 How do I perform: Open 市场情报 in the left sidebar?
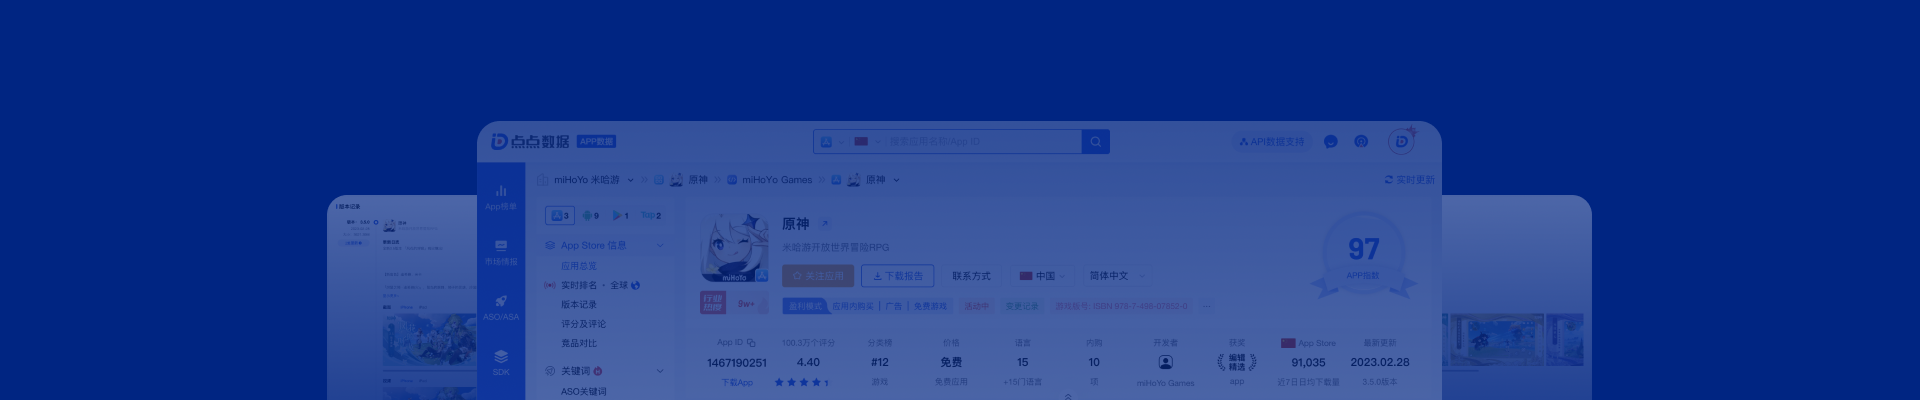(501, 252)
